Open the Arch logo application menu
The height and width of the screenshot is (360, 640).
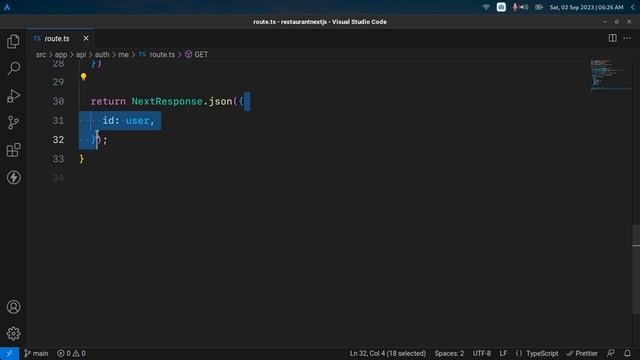pyautogui.click(x=7, y=7)
